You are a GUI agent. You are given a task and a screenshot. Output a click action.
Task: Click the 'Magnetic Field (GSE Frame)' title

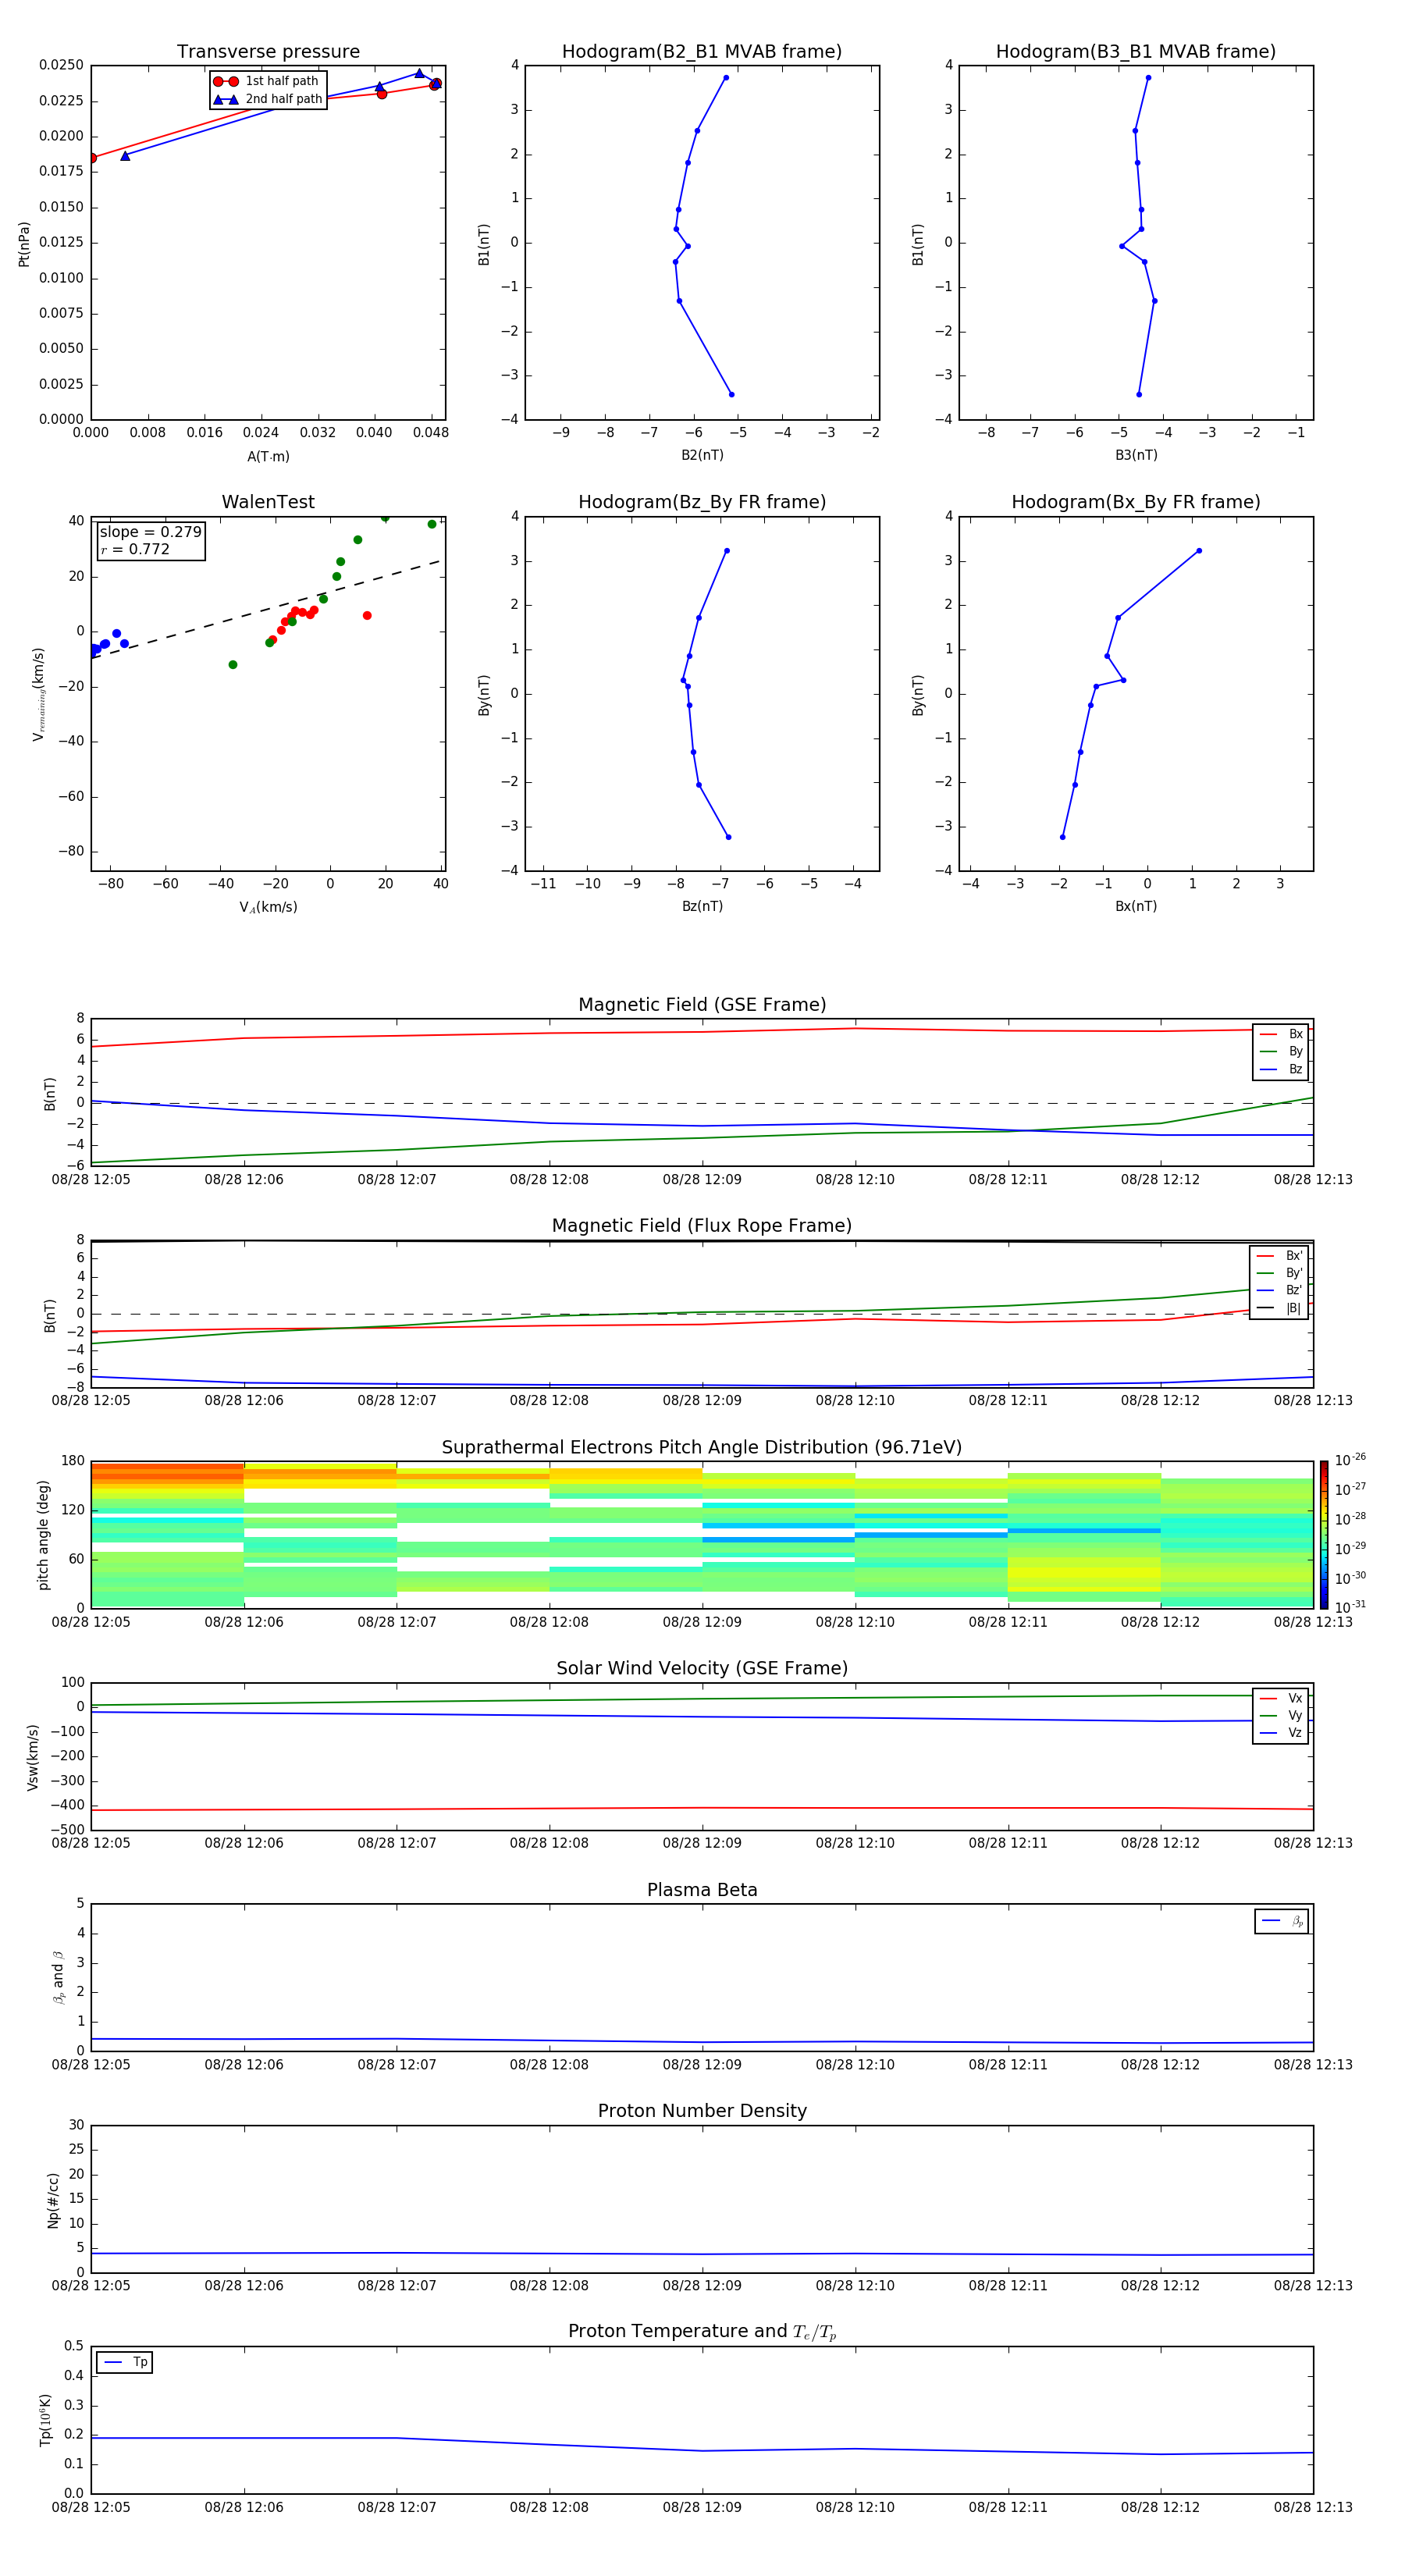702,1005
